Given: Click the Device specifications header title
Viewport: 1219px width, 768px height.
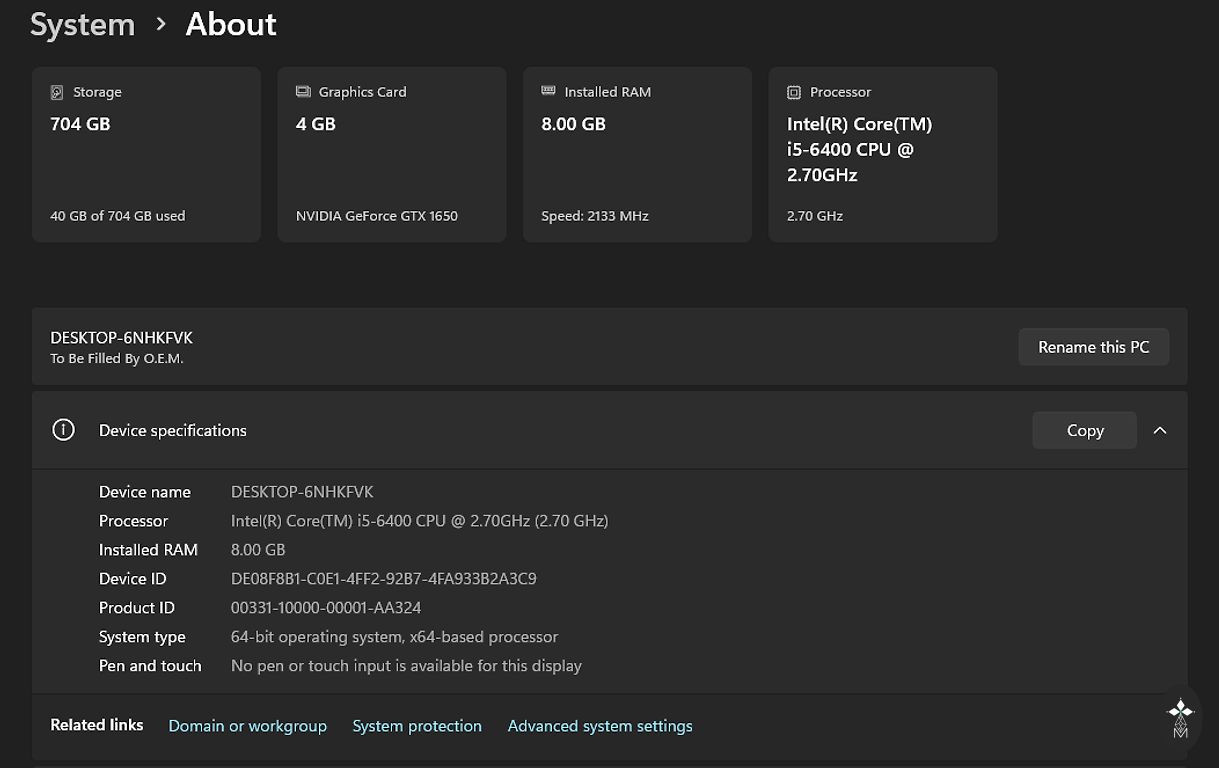Looking at the screenshot, I should coord(172,430).
